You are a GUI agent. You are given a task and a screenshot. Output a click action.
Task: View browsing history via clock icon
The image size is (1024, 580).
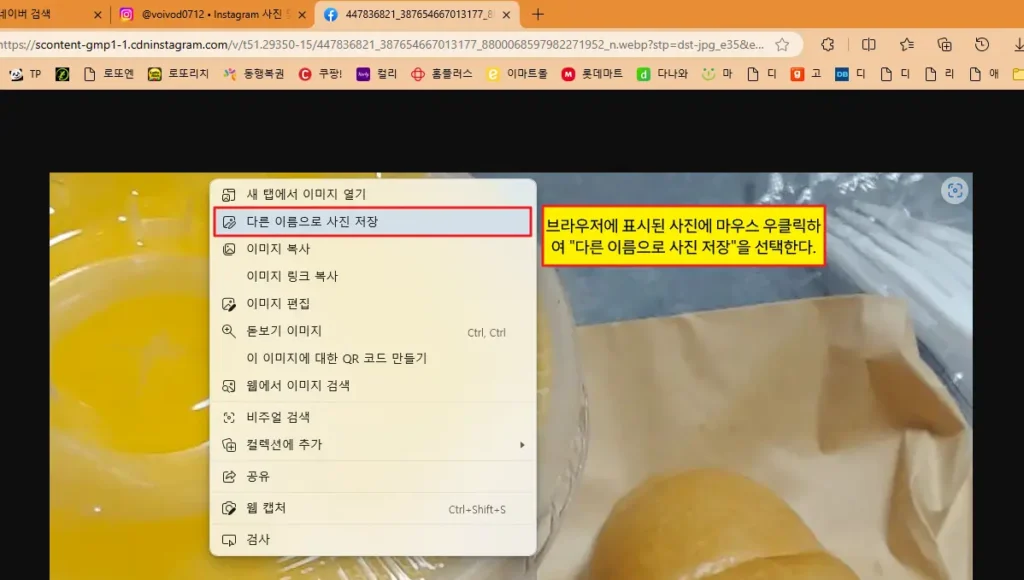tap(981, 45)
